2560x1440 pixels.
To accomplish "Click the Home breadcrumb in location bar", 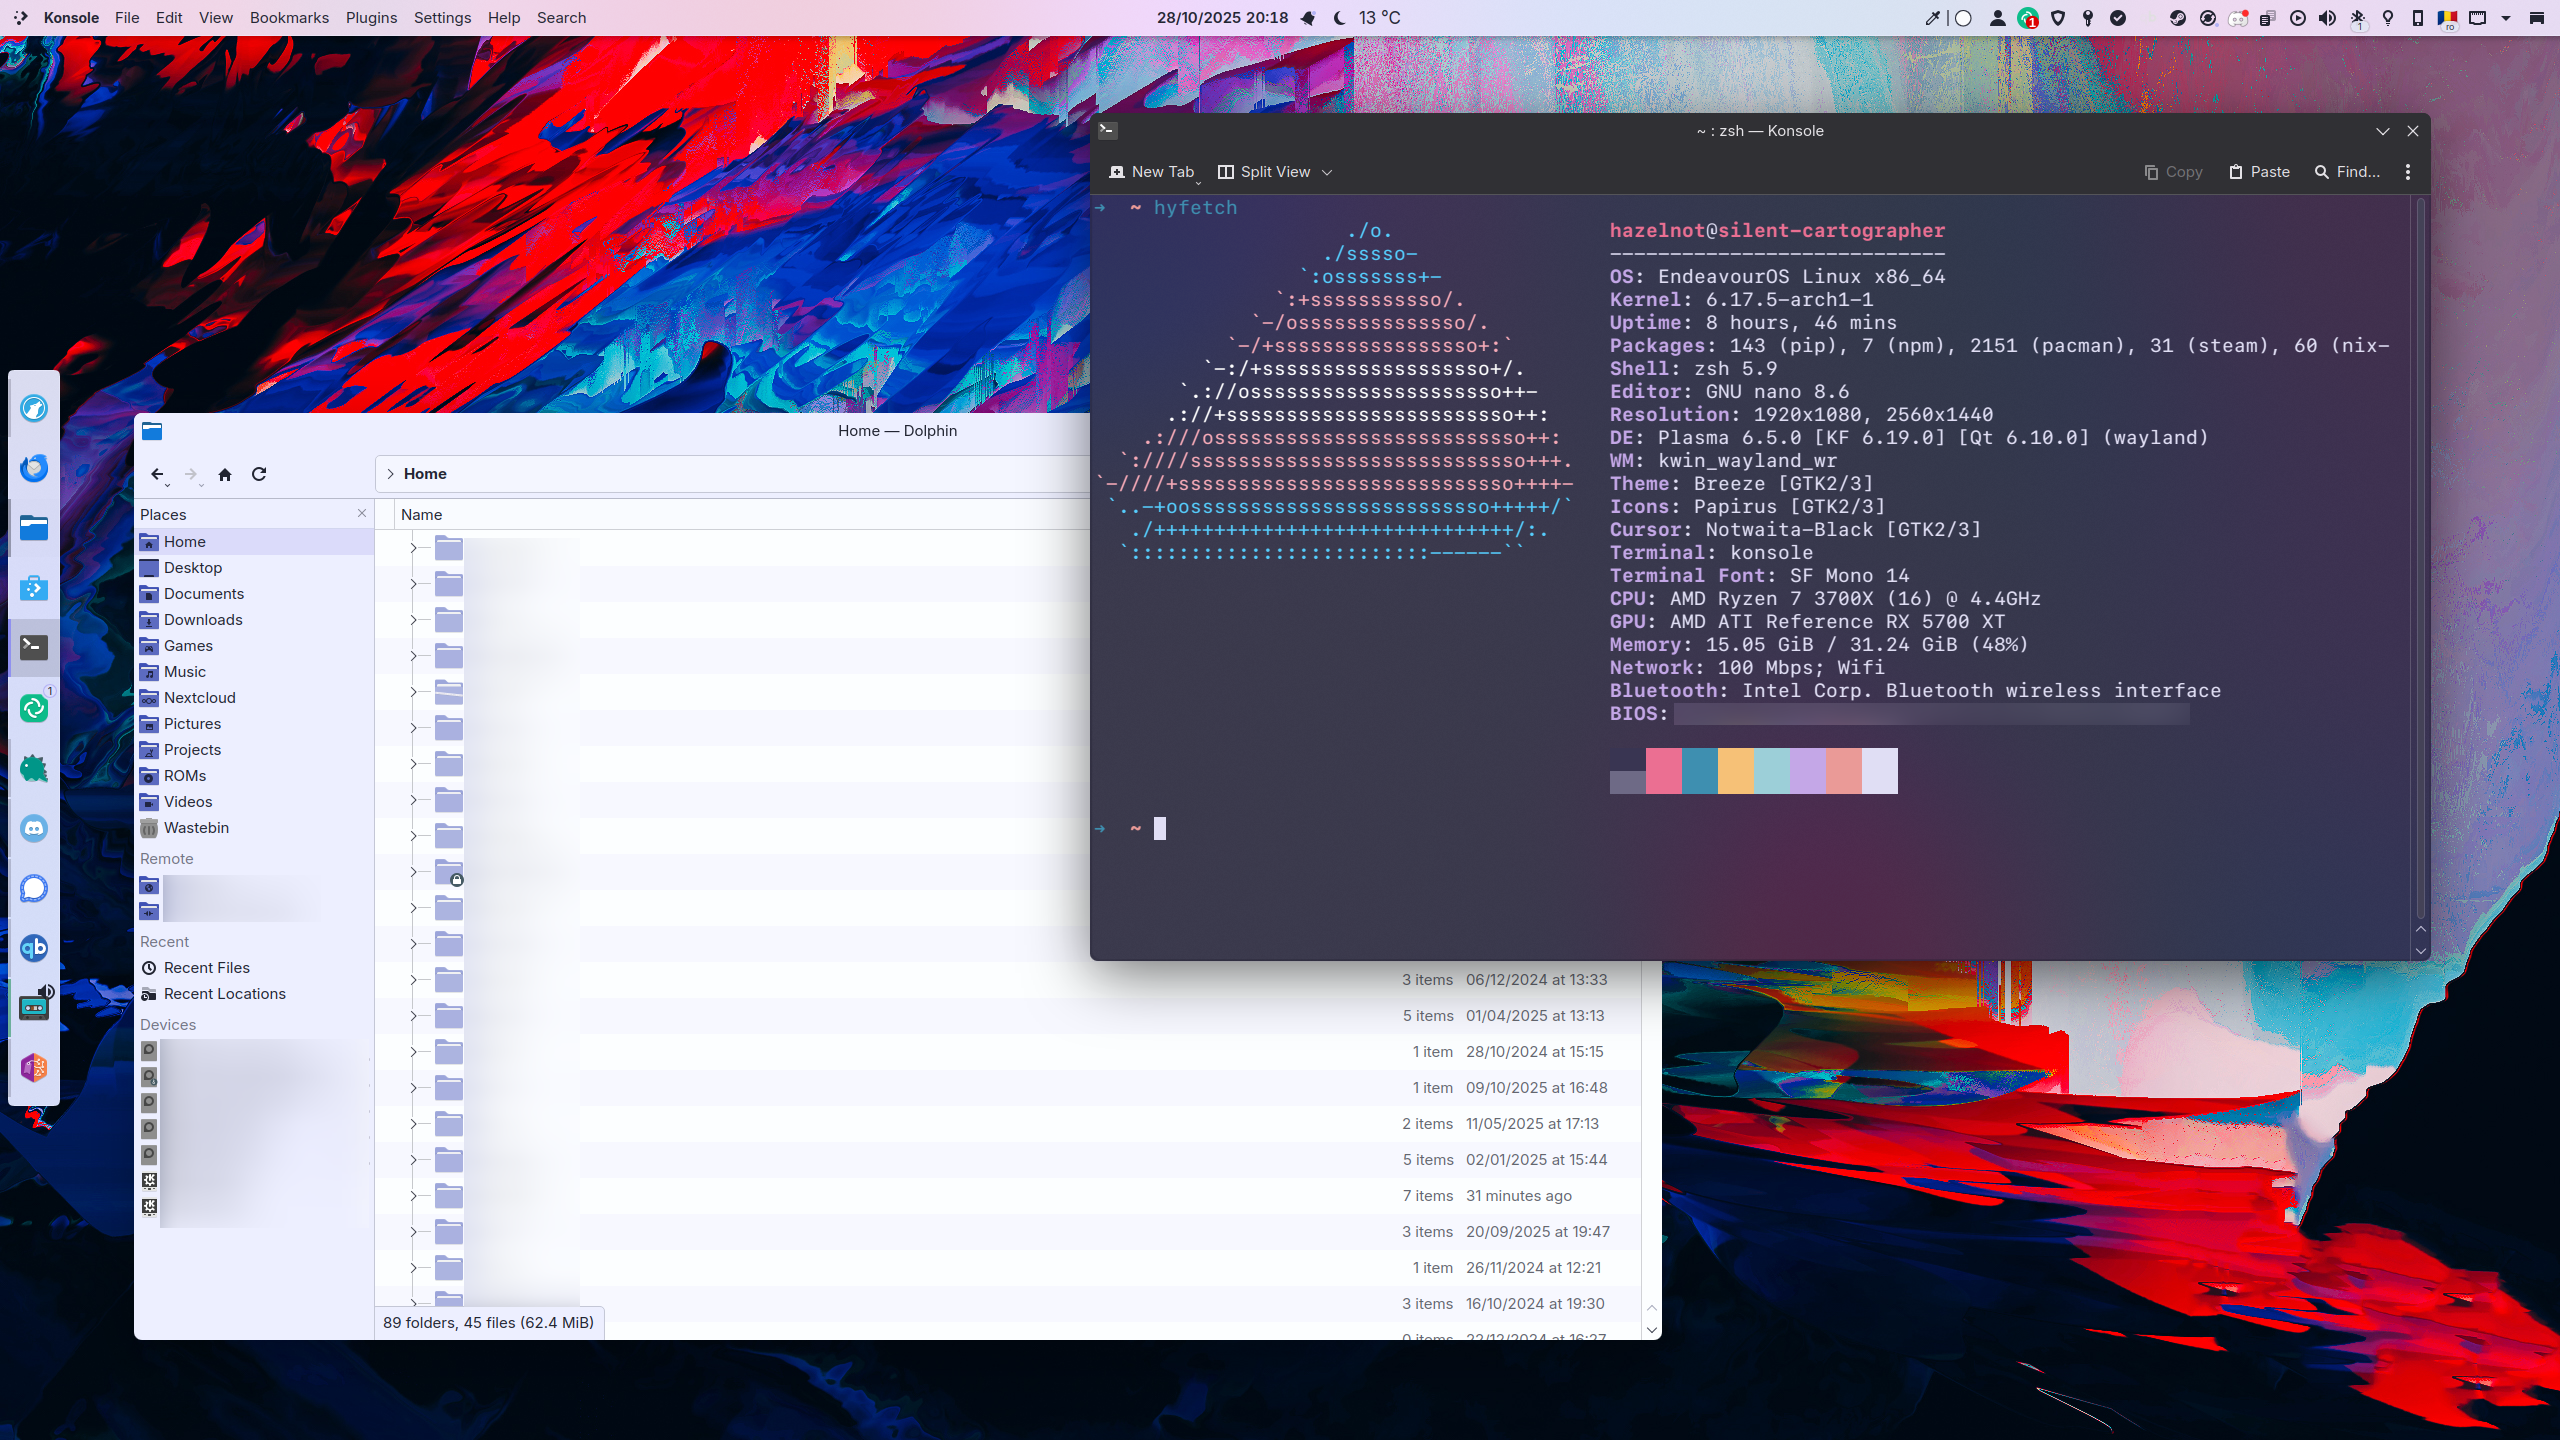I will (425, 474).
